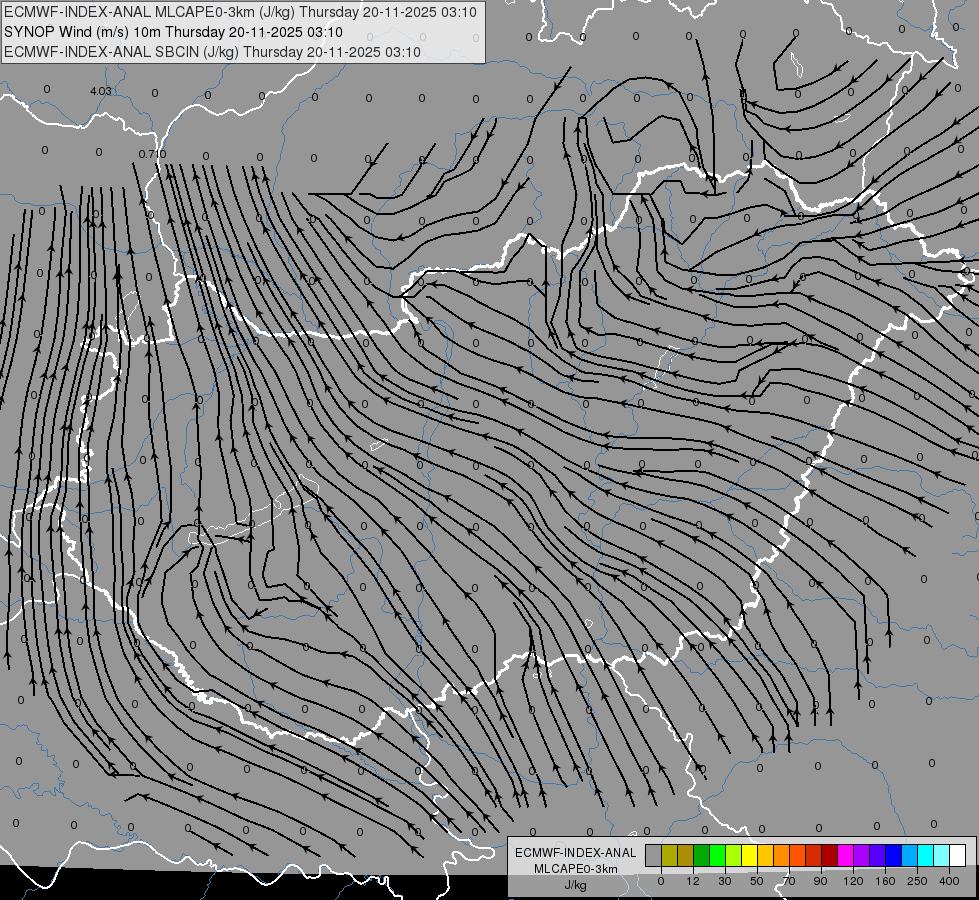Click the legend MLCAPE0-3km label
The width and height of the screenshot is (979, 900).
click(576, 869)
